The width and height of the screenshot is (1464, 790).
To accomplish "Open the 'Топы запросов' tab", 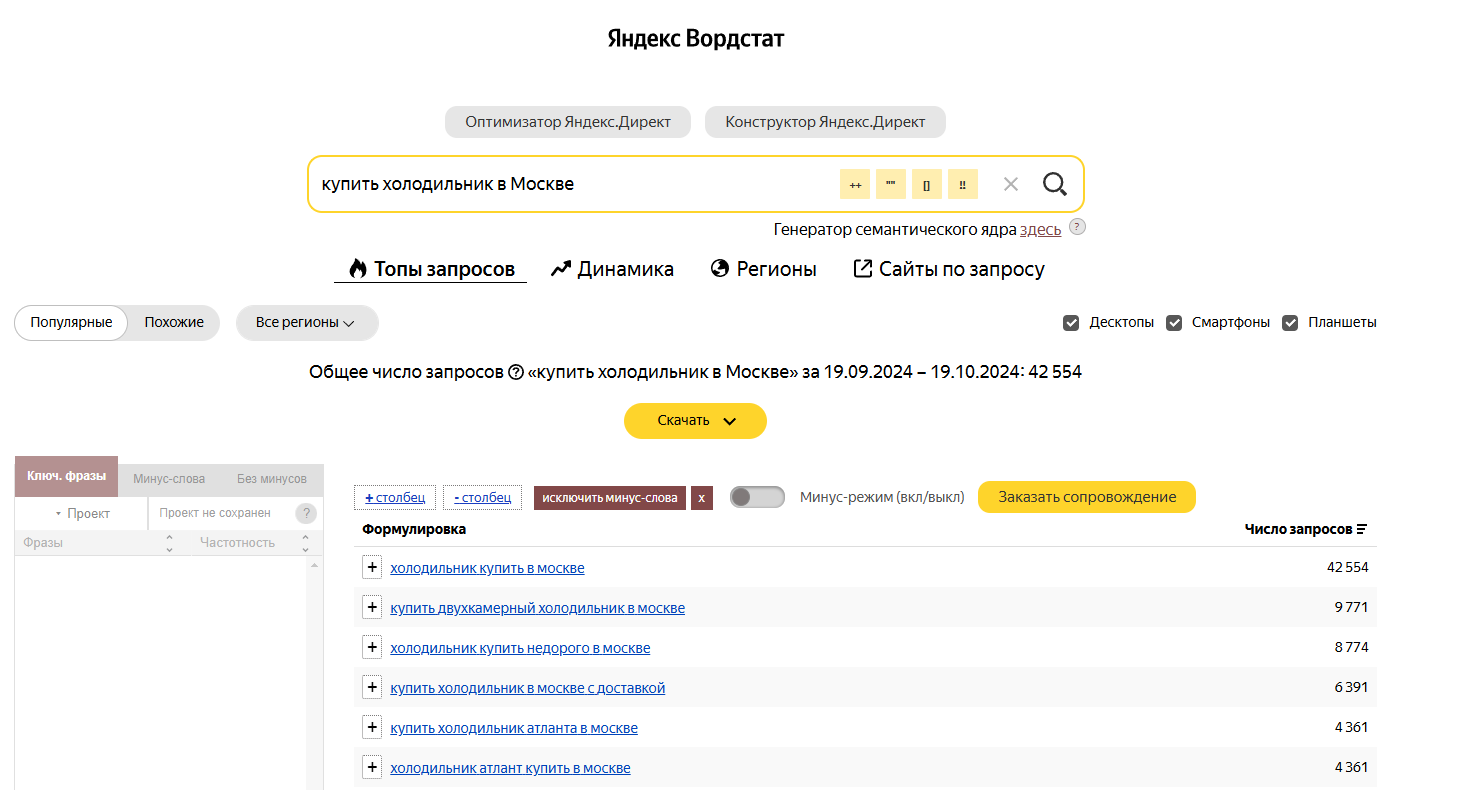I will tap(431, 269).
